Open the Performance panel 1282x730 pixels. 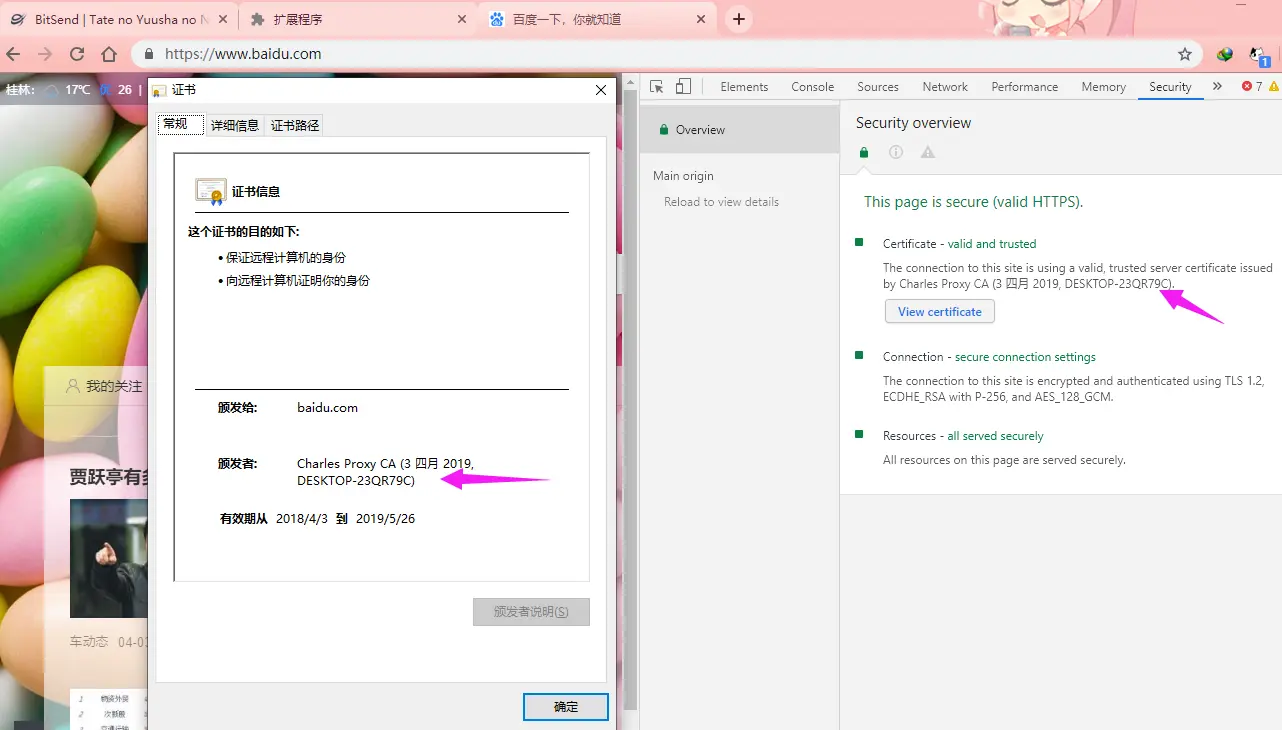tap(1024, 87)
